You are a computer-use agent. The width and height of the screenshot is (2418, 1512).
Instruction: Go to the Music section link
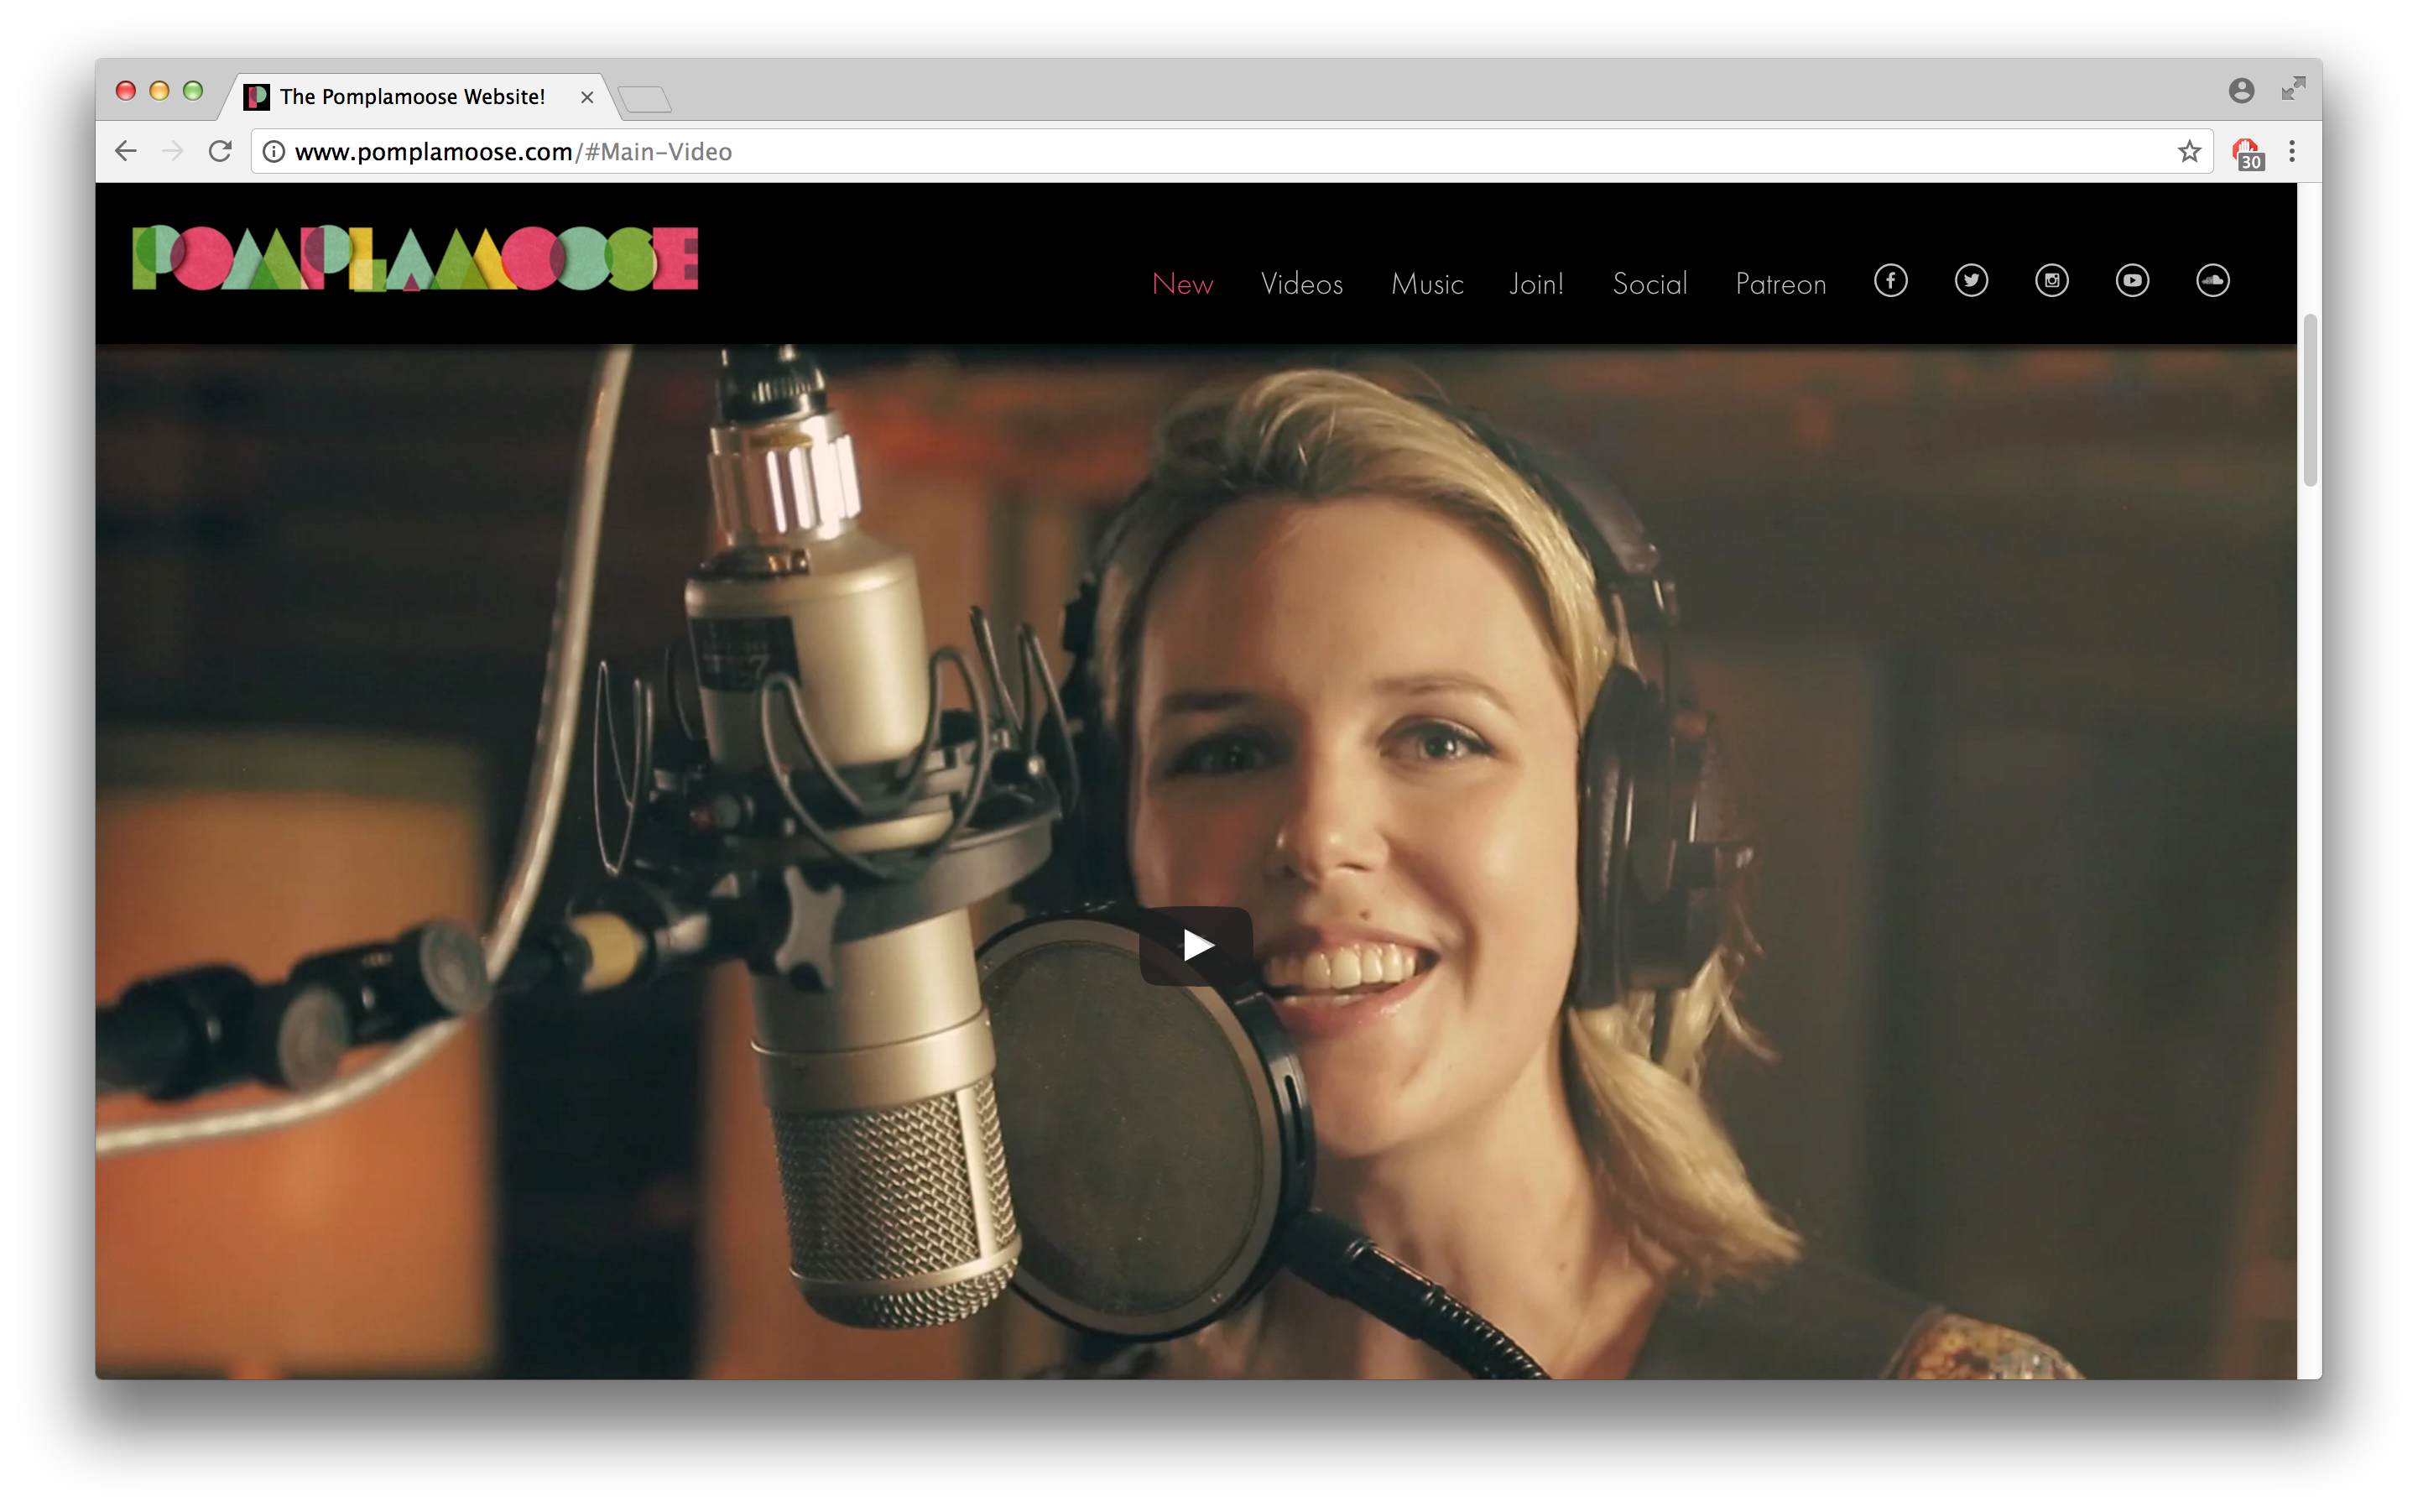click(x=1427, y=284)
